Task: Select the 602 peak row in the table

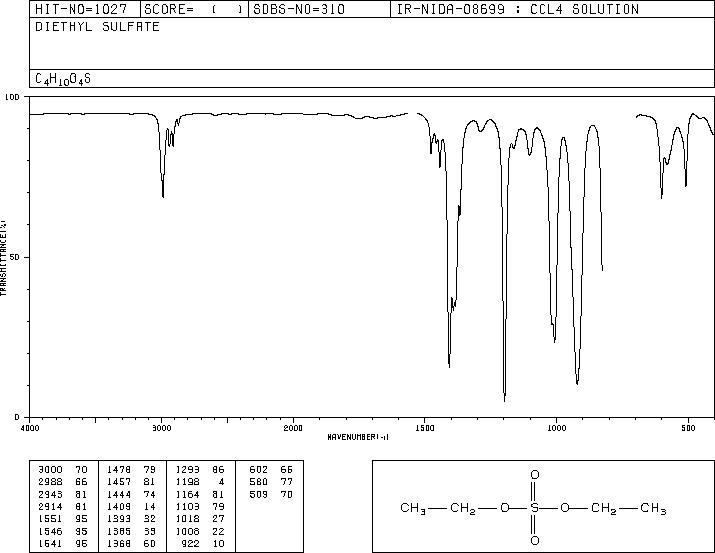Action: [x=271, y=470]
